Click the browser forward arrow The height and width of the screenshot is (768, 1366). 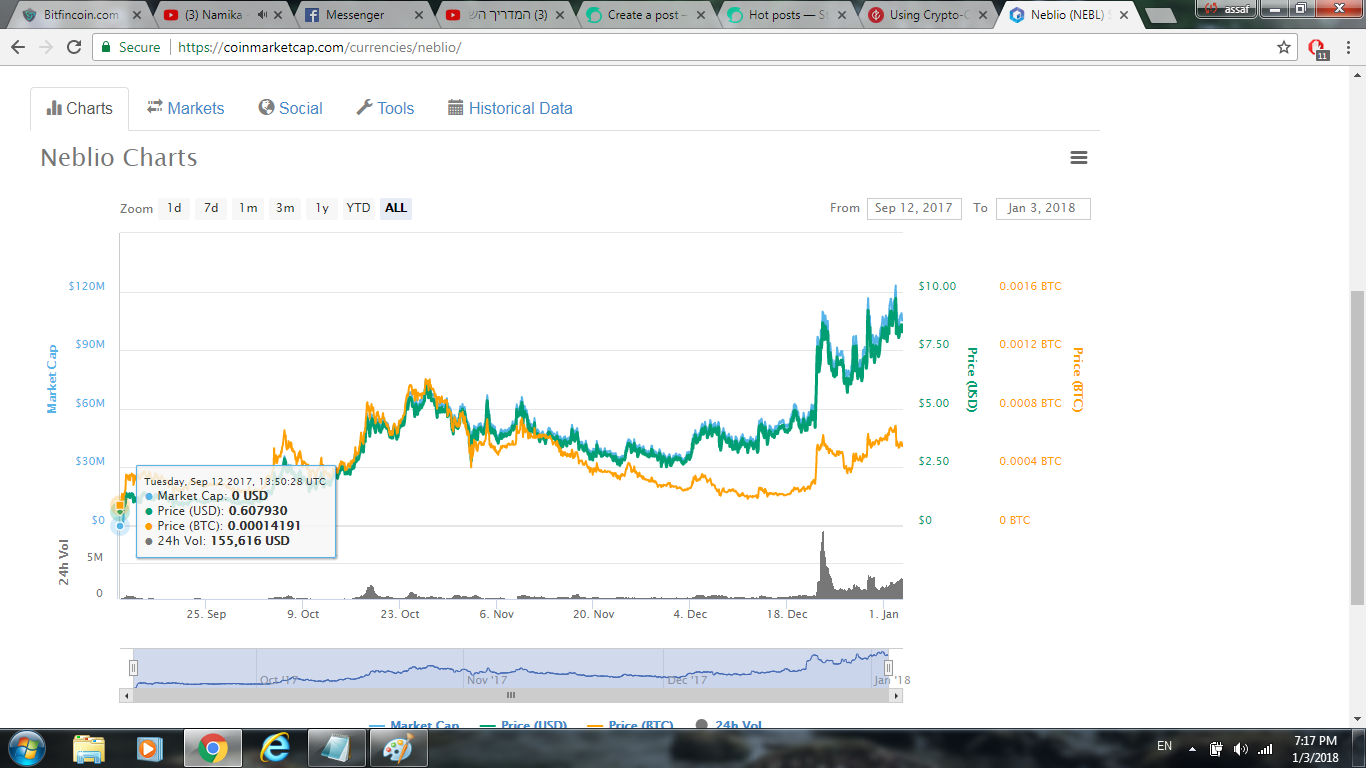coord(45,47)
